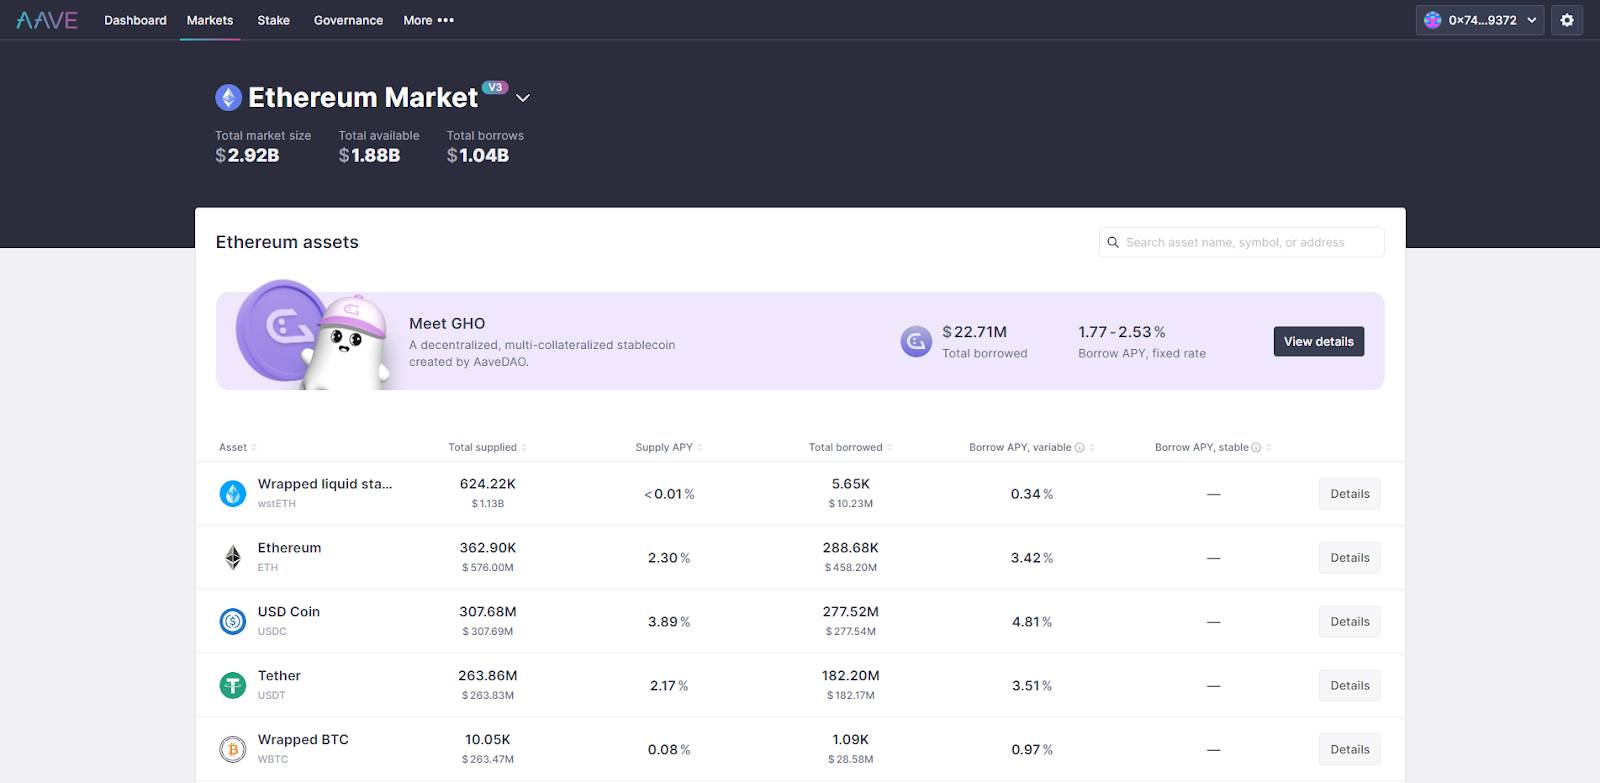Click the V3 version badge
1600x783 pixels.
coord(495,87)
